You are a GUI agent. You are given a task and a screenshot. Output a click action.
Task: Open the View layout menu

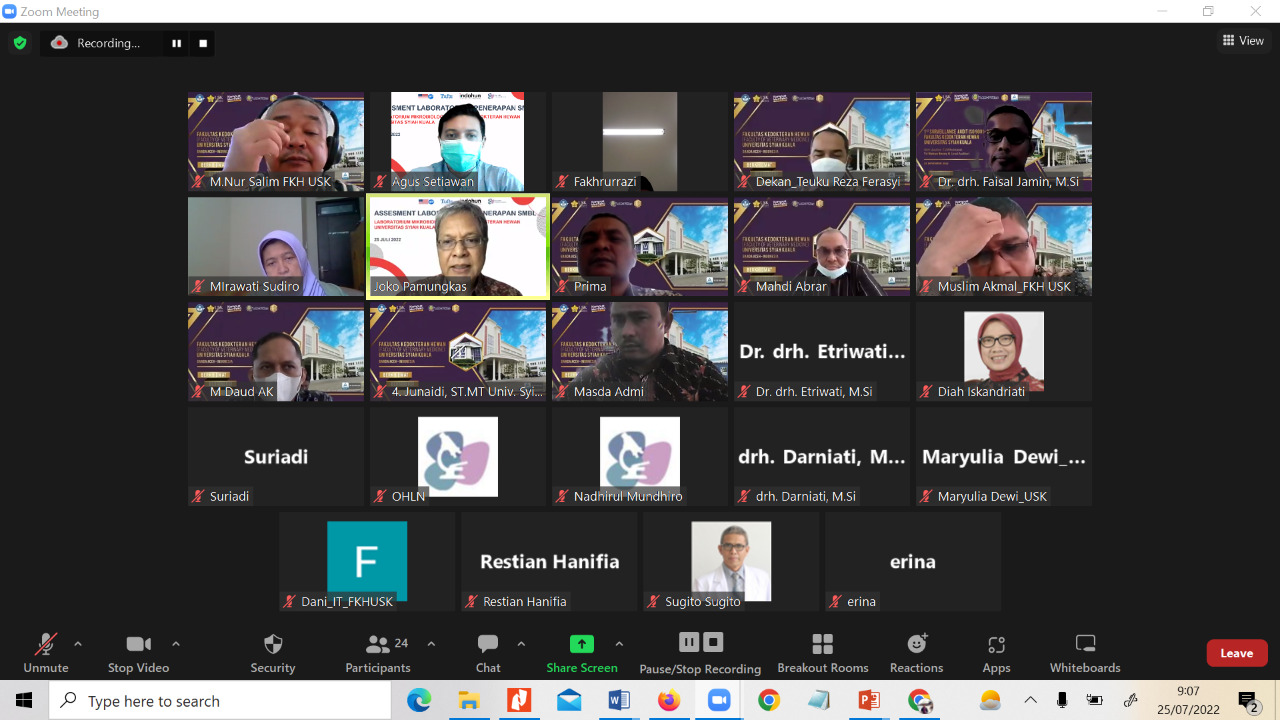pos(1243,41)
